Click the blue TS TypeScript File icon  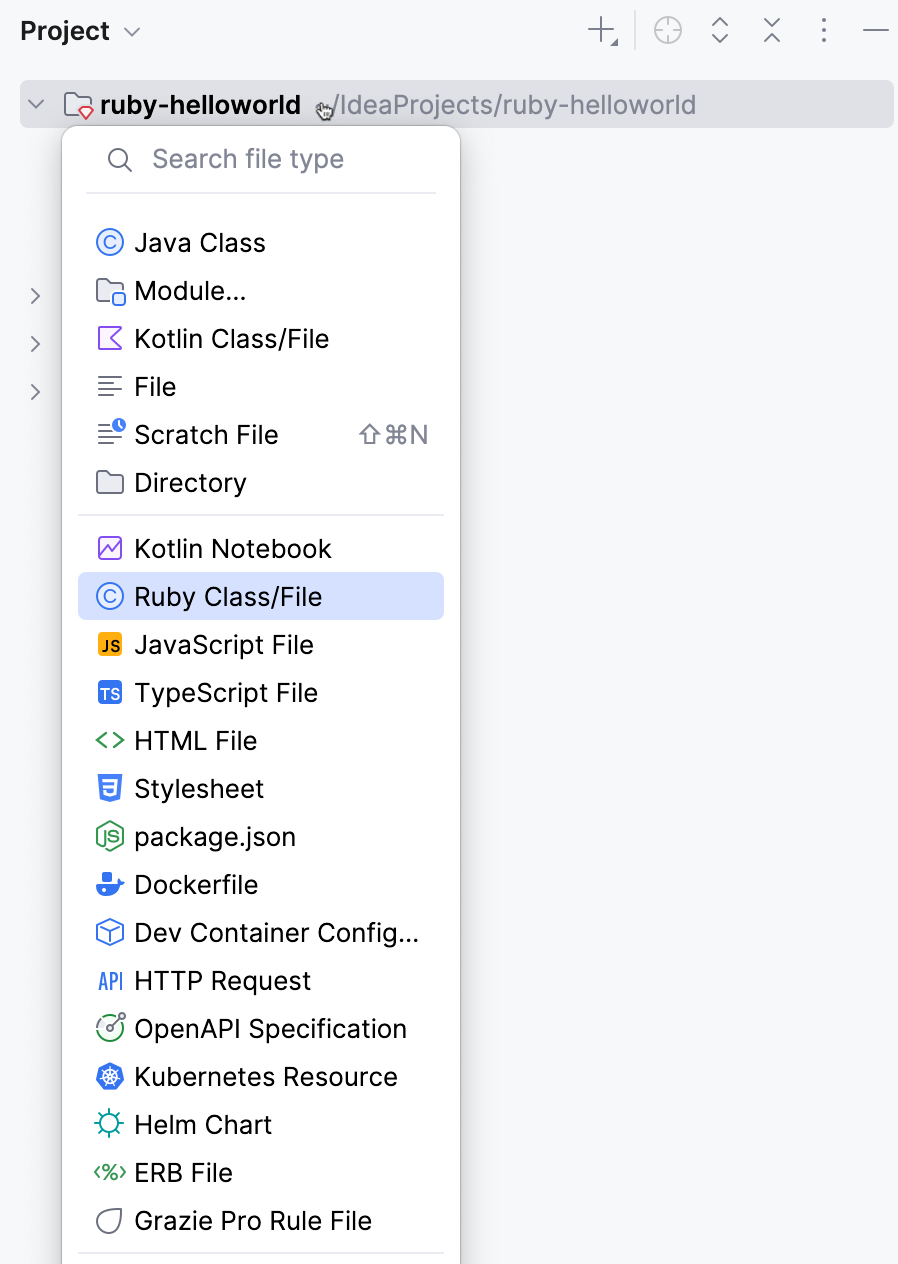(x=110, y=692)
